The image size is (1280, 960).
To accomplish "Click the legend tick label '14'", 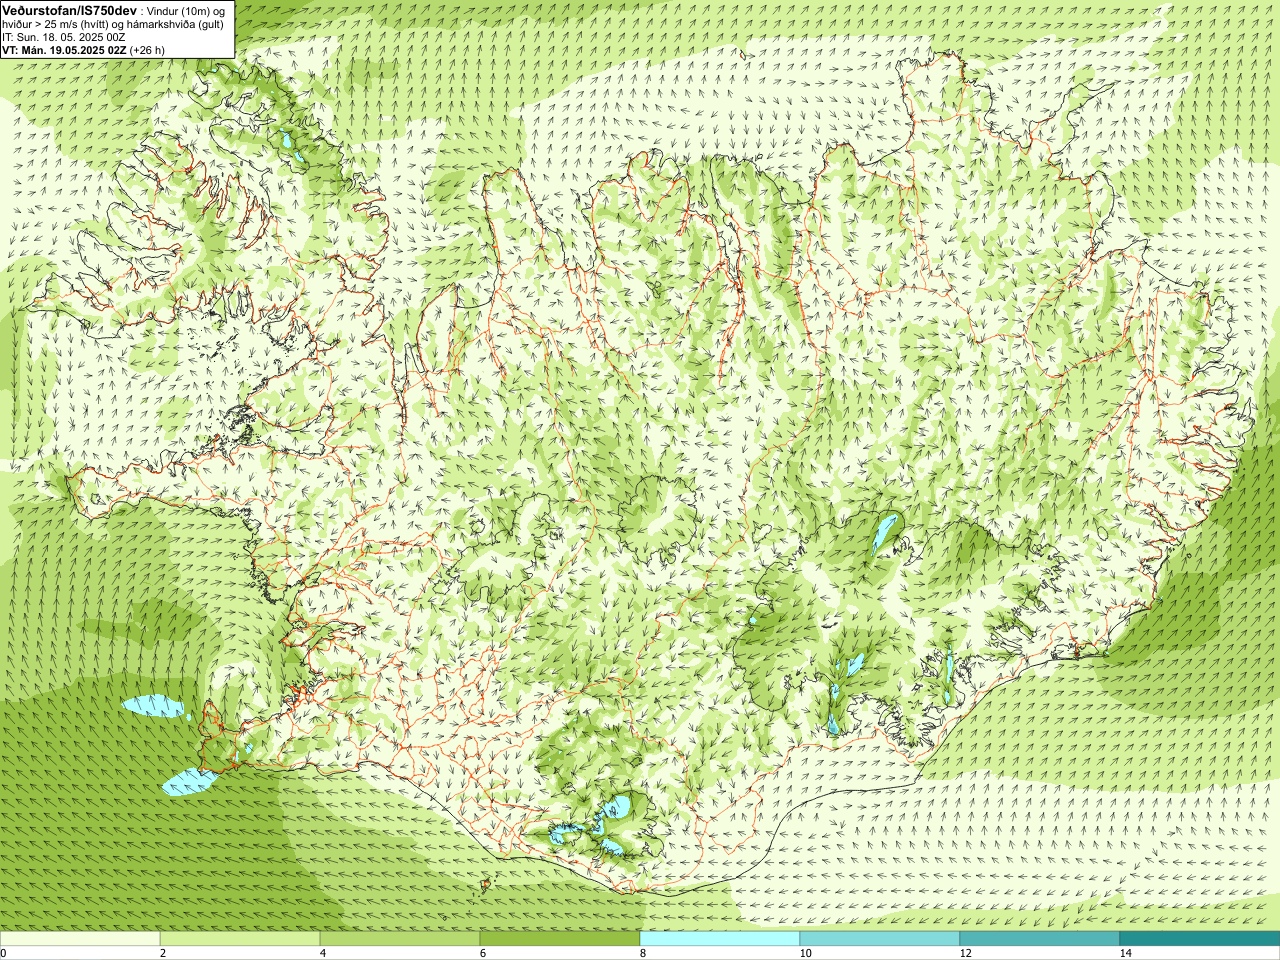I will (1125, 953).
